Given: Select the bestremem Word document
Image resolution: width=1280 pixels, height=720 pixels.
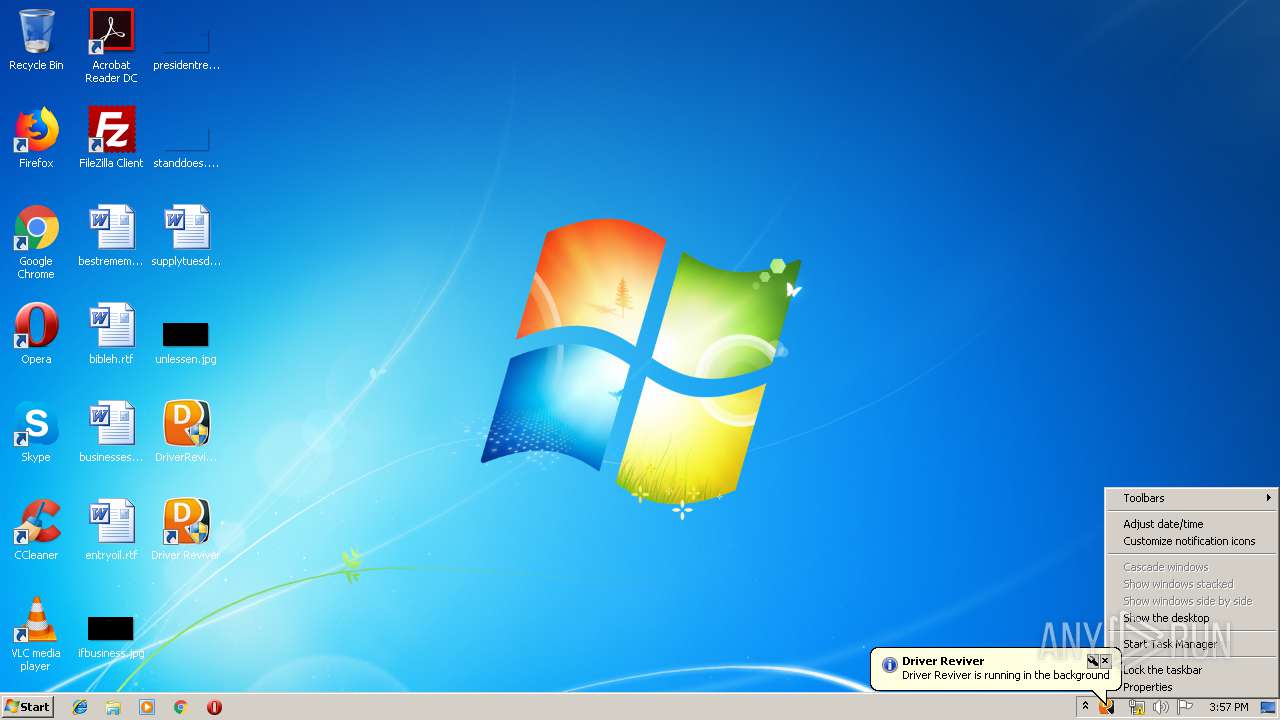Looking at the screenshot, I should point(111,236).
